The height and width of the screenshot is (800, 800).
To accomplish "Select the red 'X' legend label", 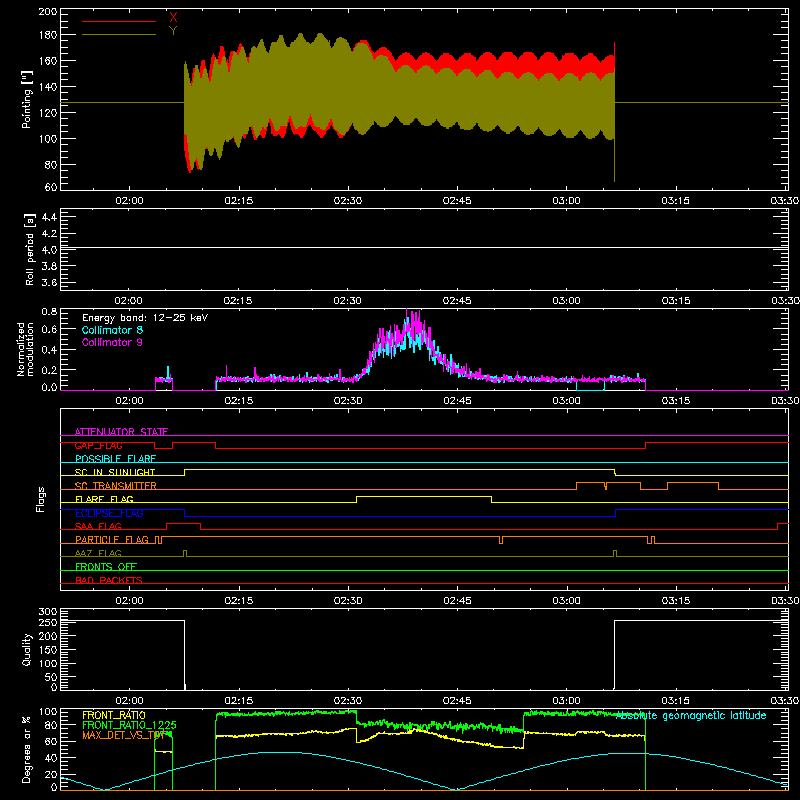I will (173, 17).
